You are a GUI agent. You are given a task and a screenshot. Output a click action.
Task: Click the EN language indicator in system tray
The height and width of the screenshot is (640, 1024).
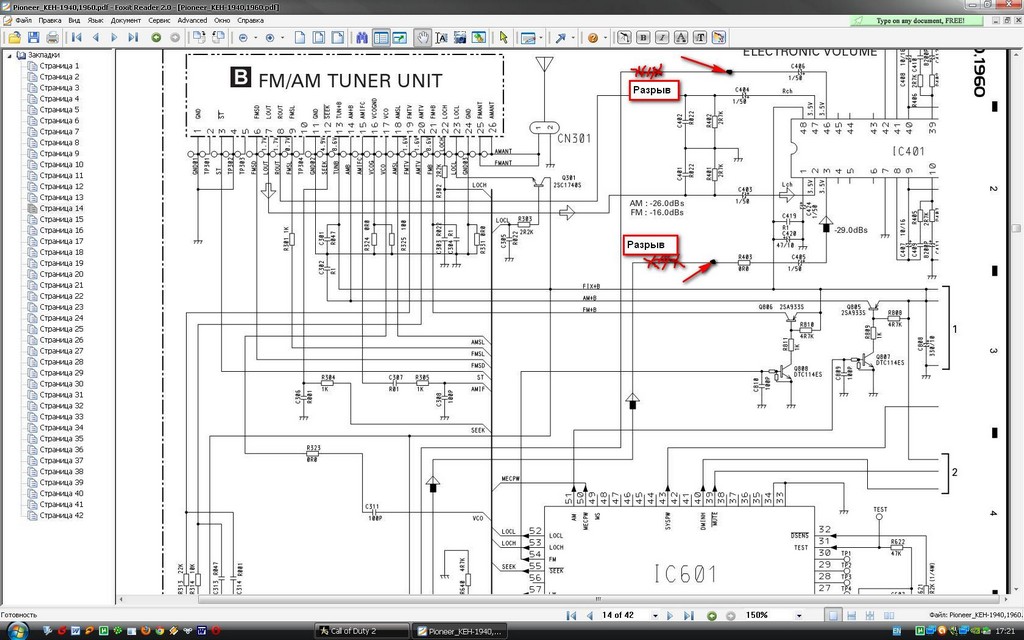(x=897, y=631)
